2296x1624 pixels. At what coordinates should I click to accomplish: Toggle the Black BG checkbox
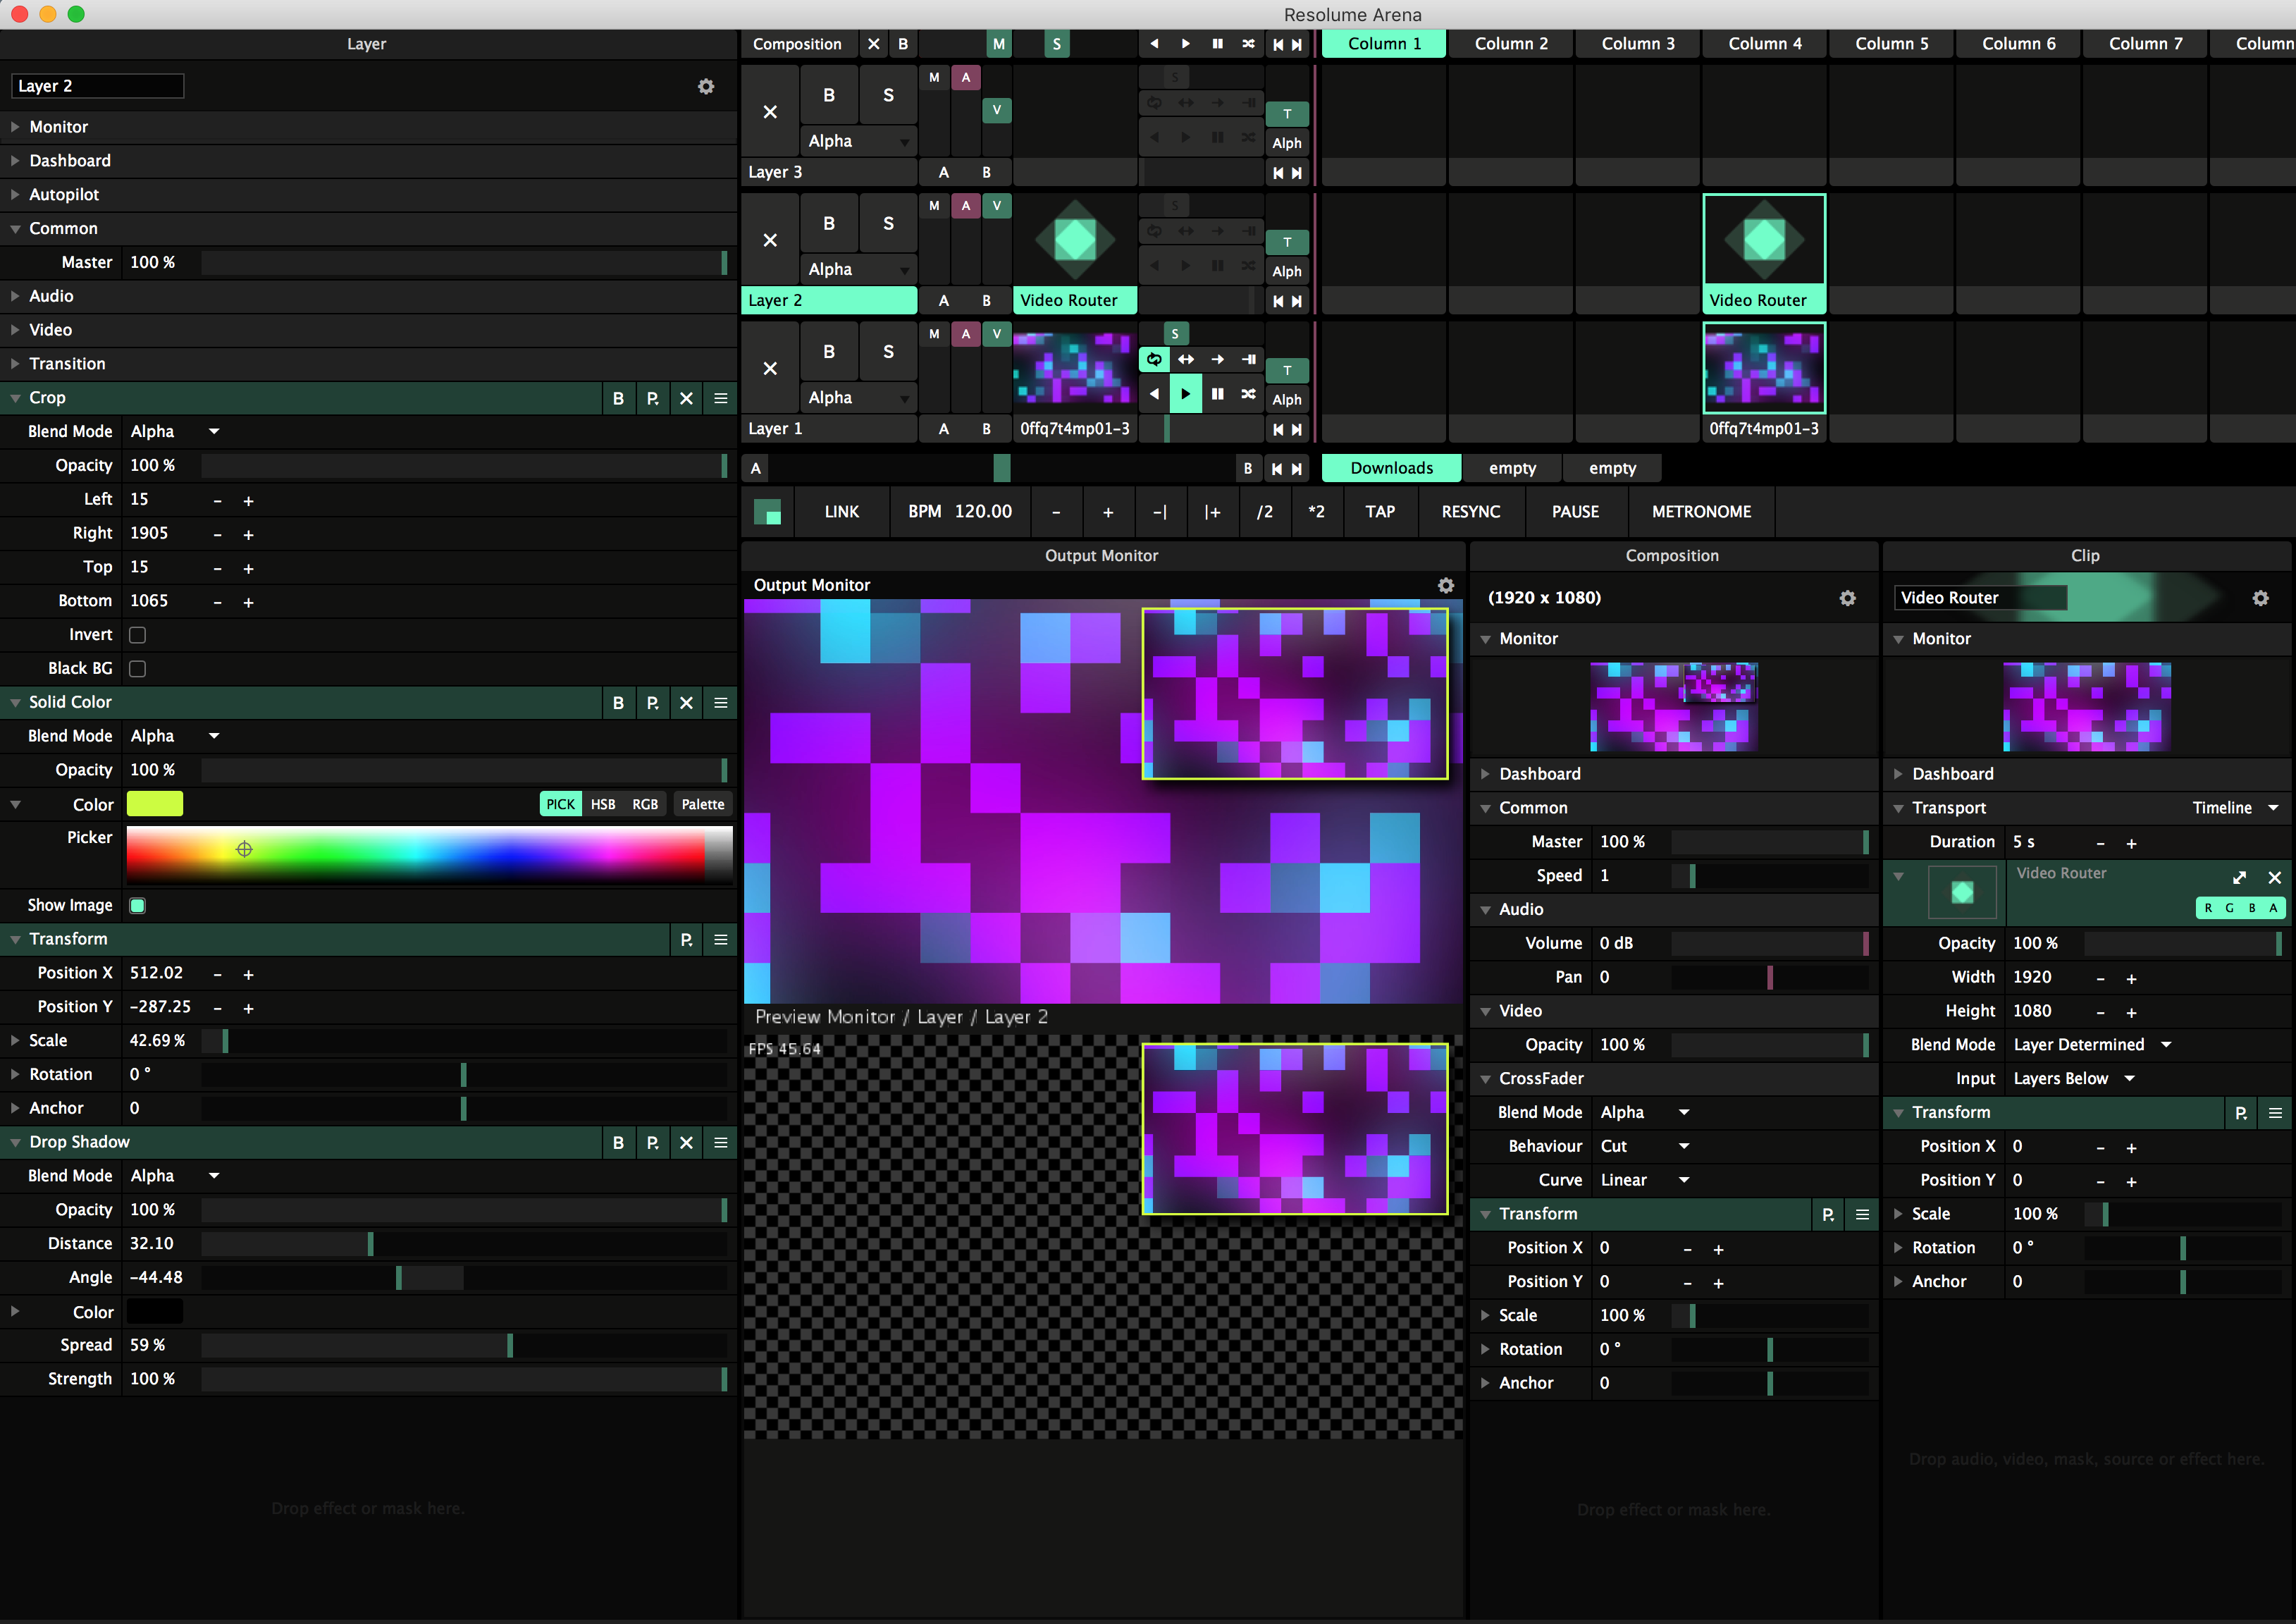pyautogui.click(x=138, y=669)
